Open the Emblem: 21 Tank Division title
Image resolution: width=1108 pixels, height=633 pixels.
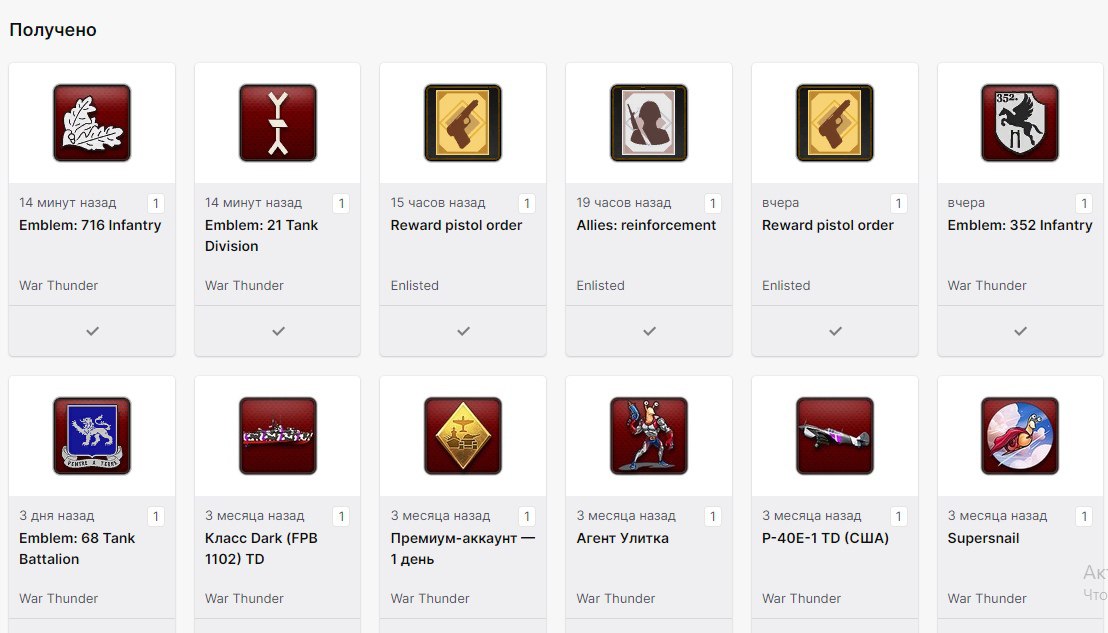tap(261, 235)
